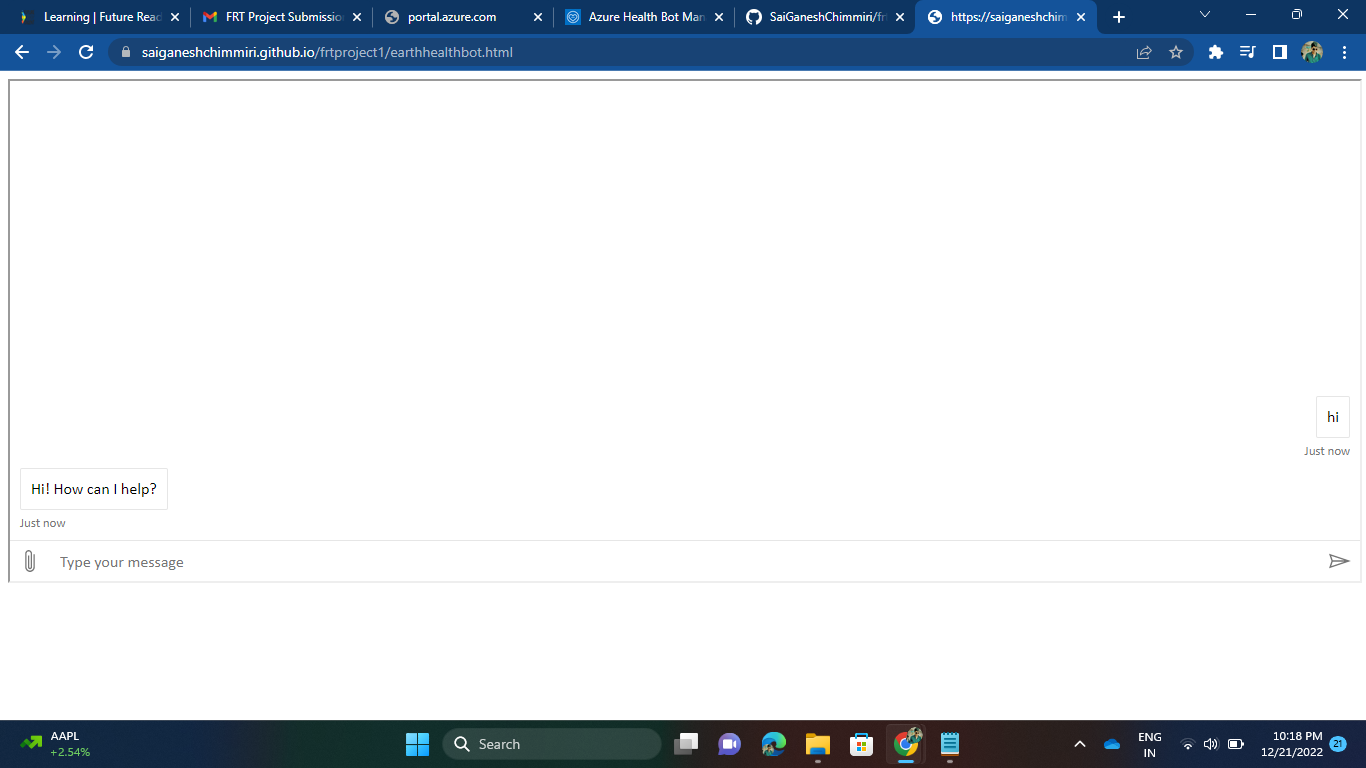
Task: Click the address bar URL
Action: 327,52
